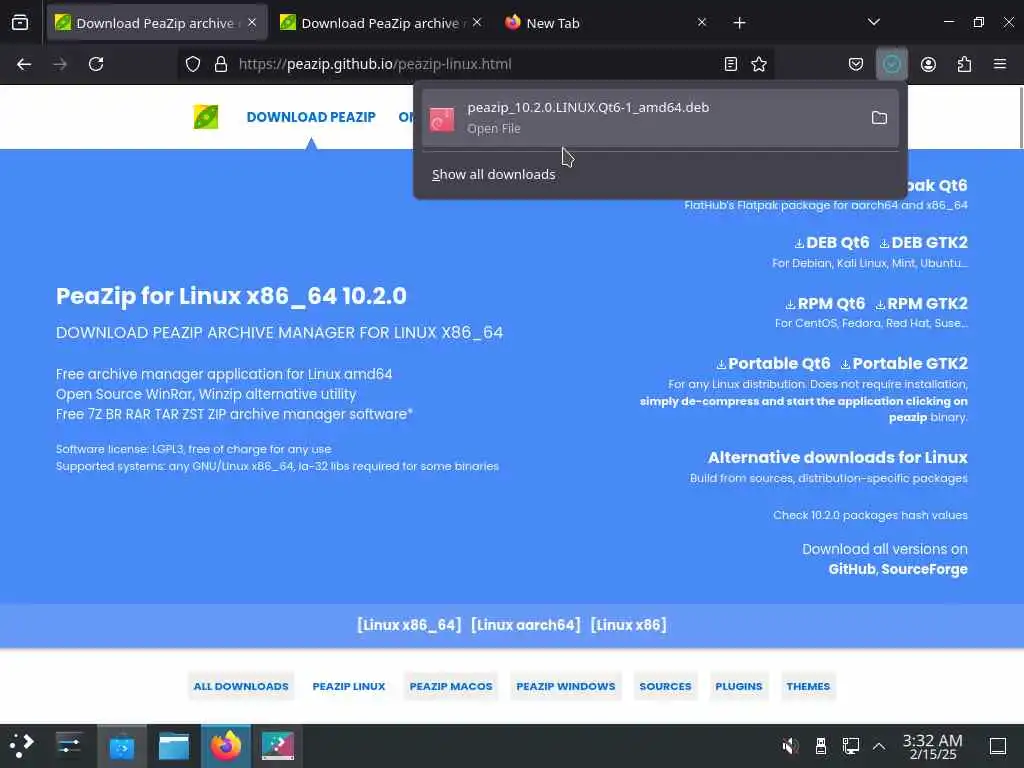This screenshot has height=768, width=1024.
Task: Click the PeaZip logo in site header
Action: click(206, 117)
